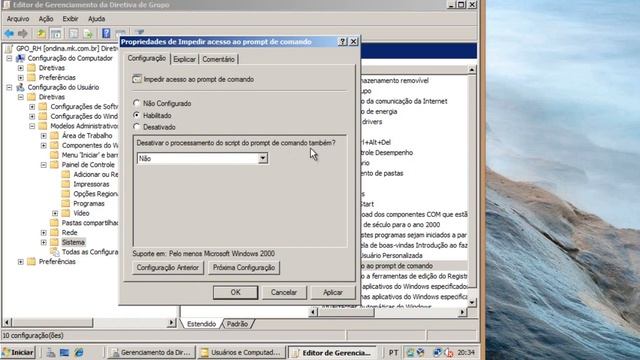Screen dimensions: 640x360
Task: Click the Menu 'Iniciar' folder icon
Action: pyautogui.click(x=54, y=155)
